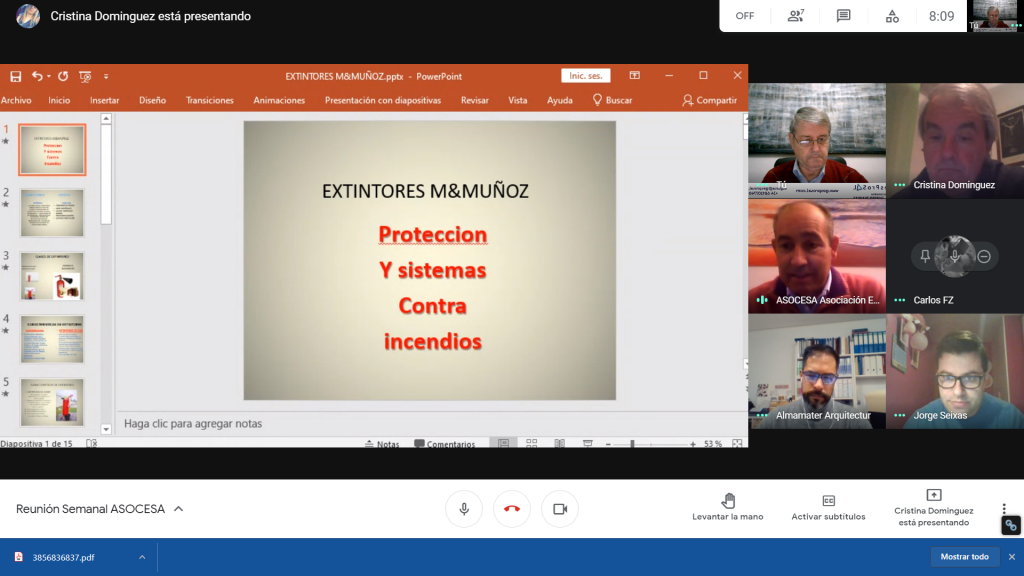Viewport: 1024px width, 576px height.
Task: Open the Archivo menu
Action: [16, 100]
